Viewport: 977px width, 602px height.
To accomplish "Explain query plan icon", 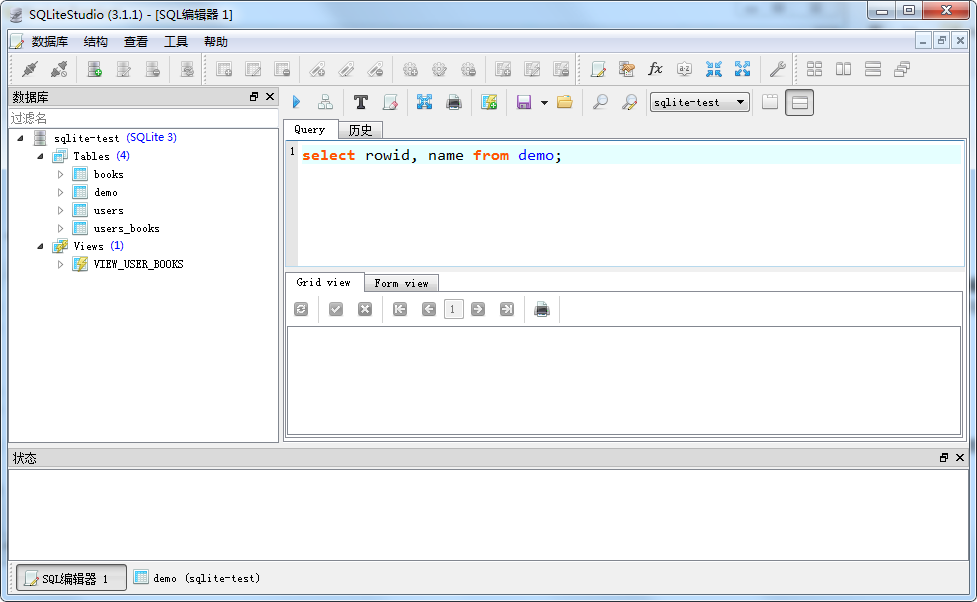I will [325, 102].
